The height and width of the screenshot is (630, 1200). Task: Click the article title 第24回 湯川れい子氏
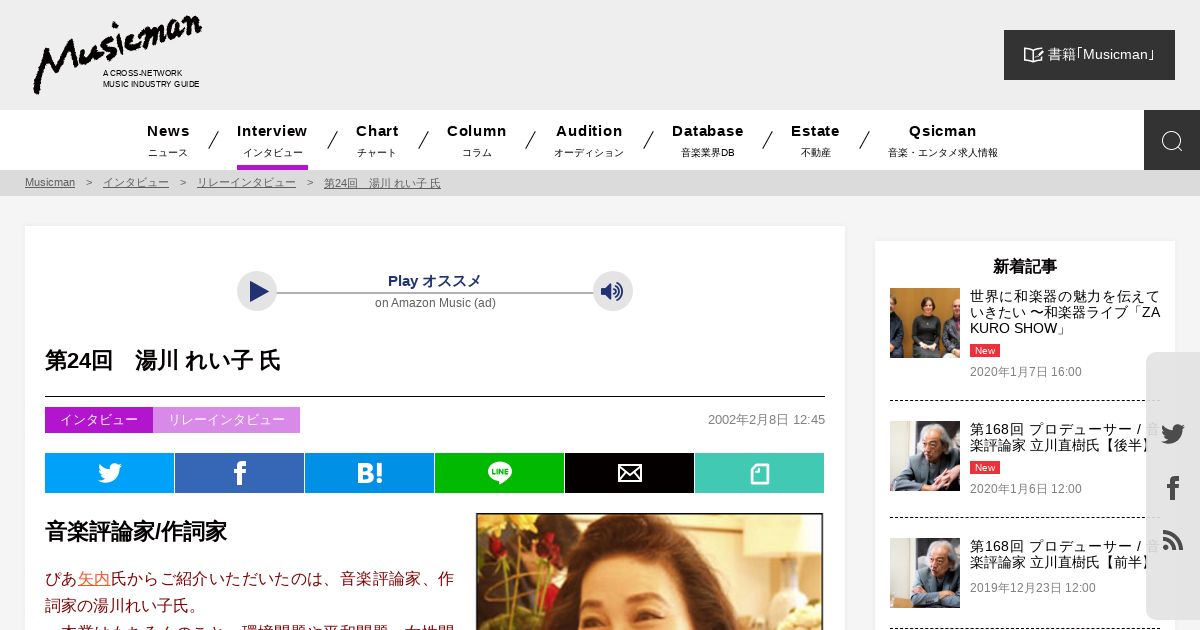click(x=163, y=360)
